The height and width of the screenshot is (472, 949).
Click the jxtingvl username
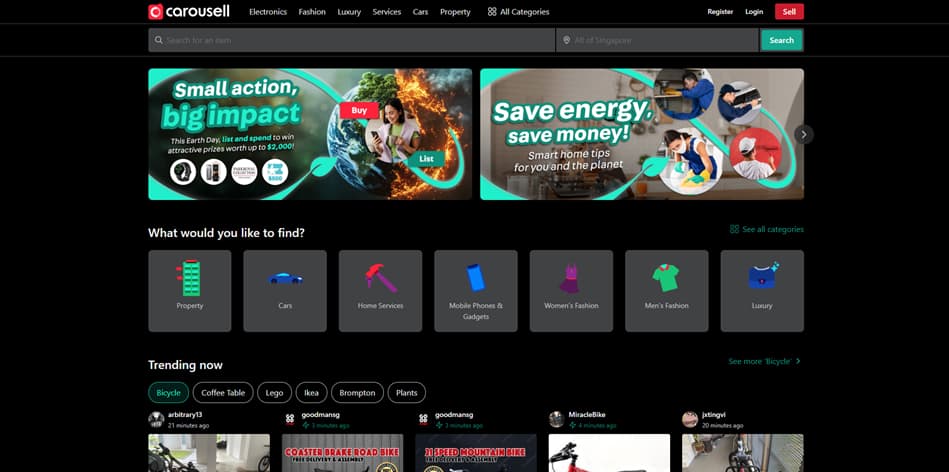click(x=714, y=415)
